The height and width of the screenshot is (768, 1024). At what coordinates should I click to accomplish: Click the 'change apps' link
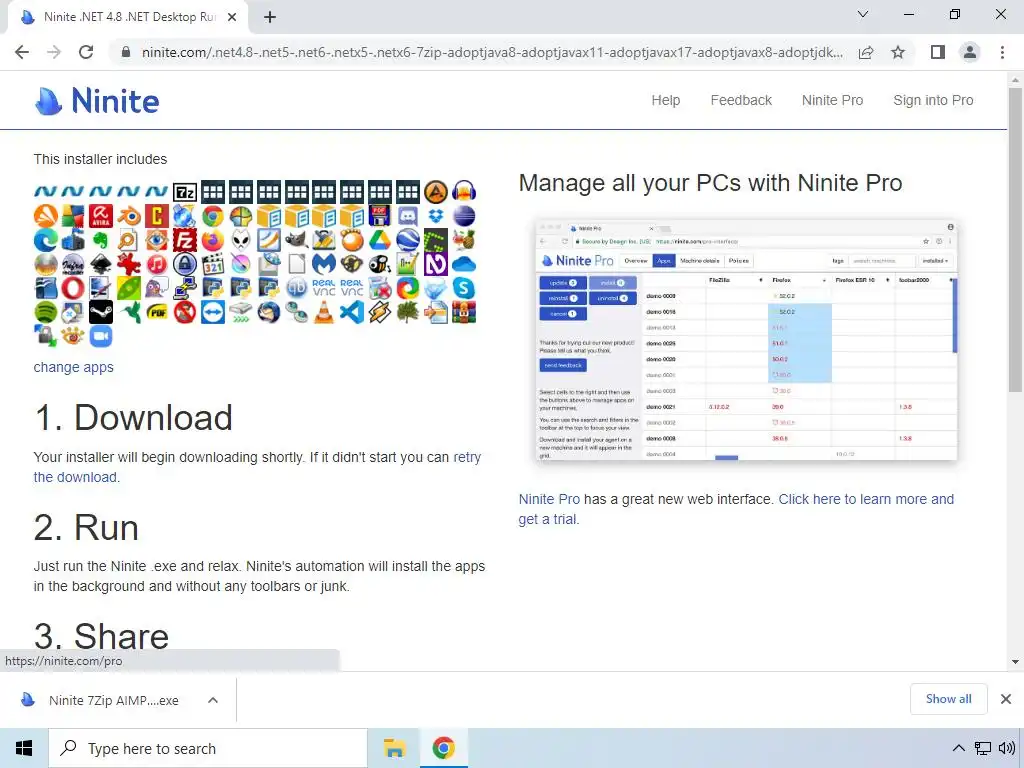(74, 367)
